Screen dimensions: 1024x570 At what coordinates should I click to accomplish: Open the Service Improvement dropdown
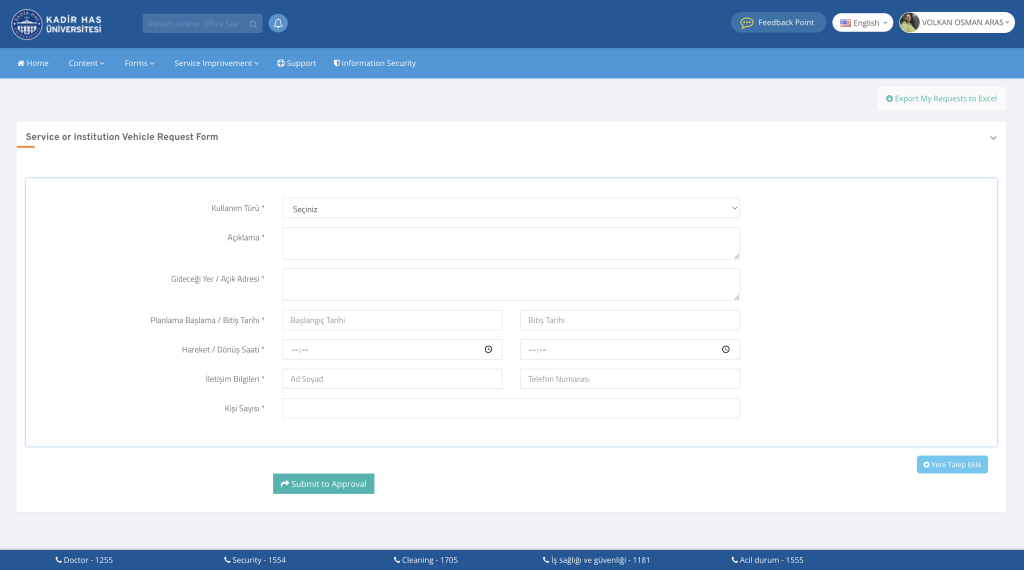[x=216, y=63]
